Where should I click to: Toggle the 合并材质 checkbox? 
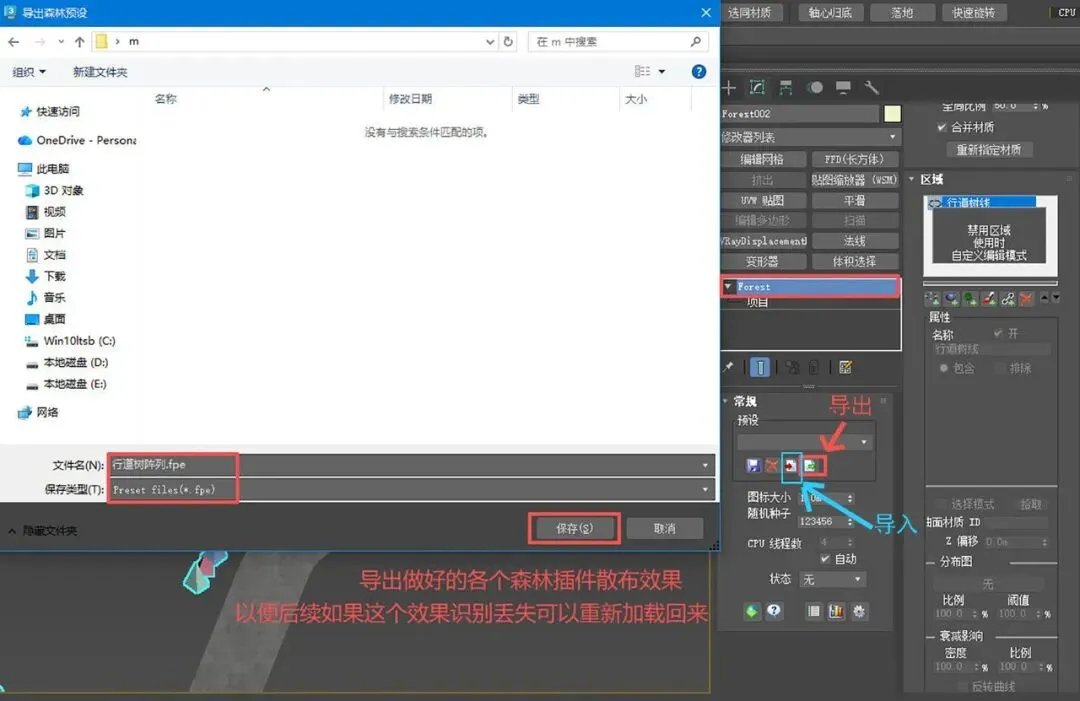[x=941, y=127]
